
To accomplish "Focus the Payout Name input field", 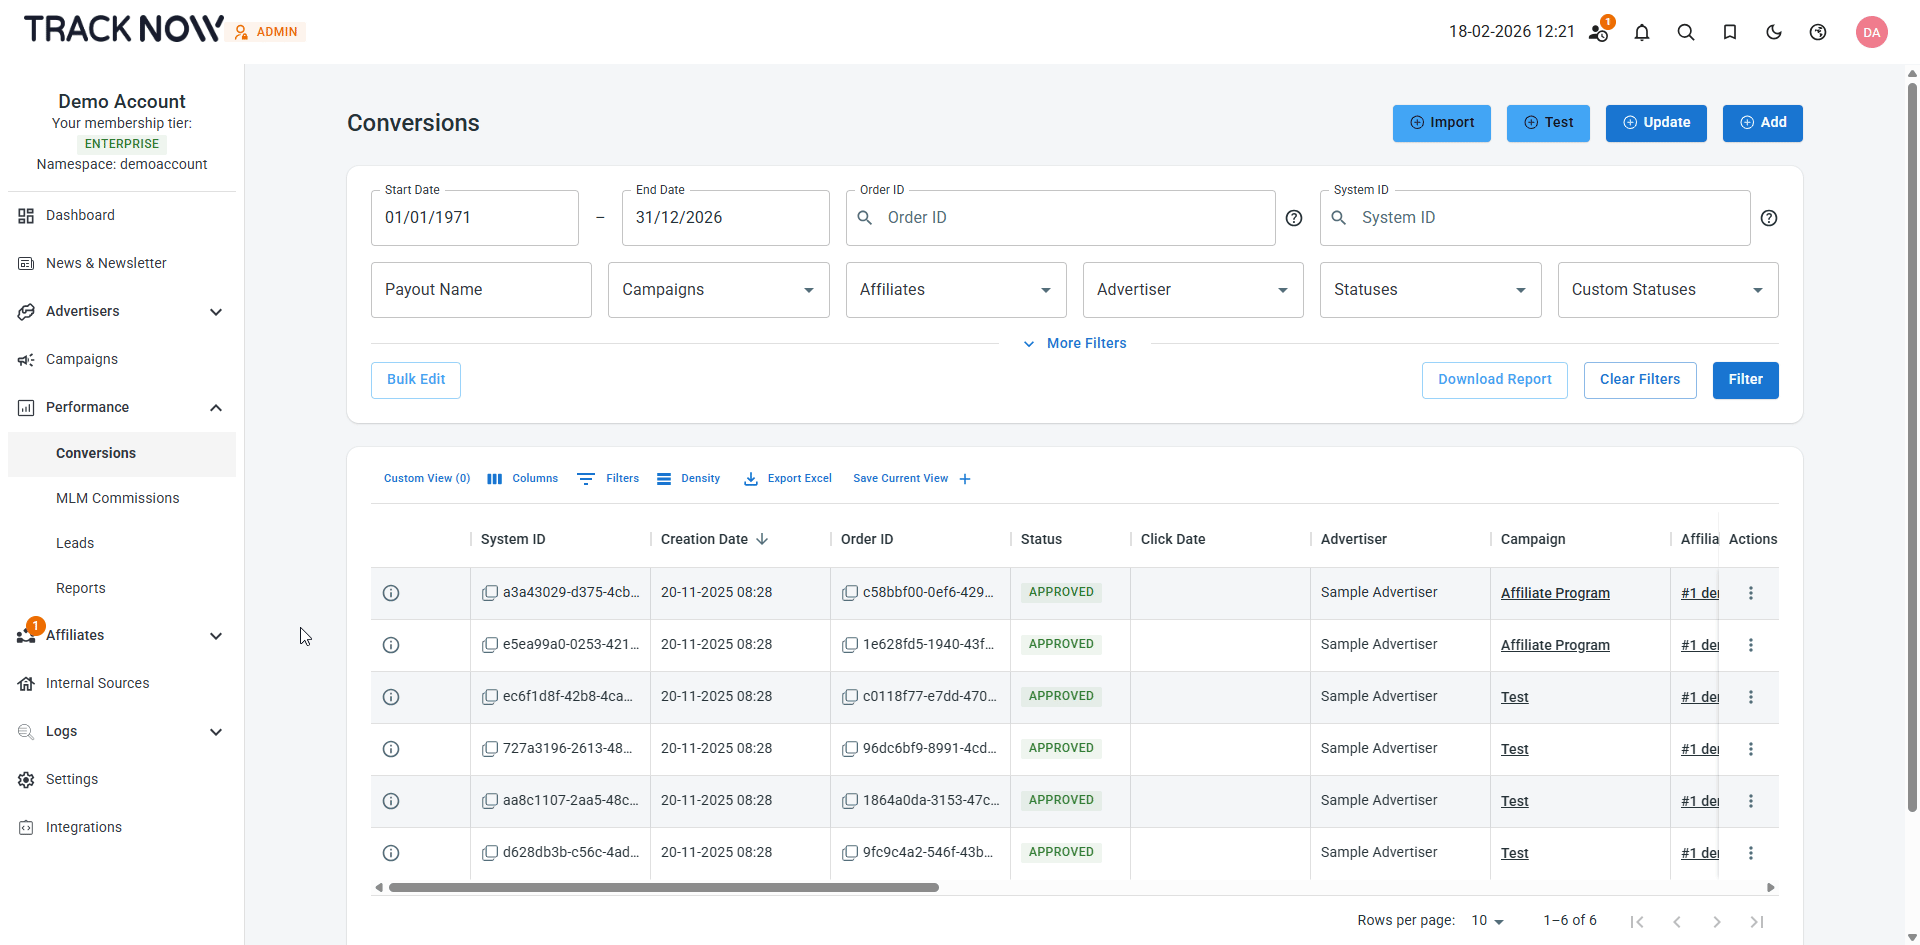I will 481,290.
